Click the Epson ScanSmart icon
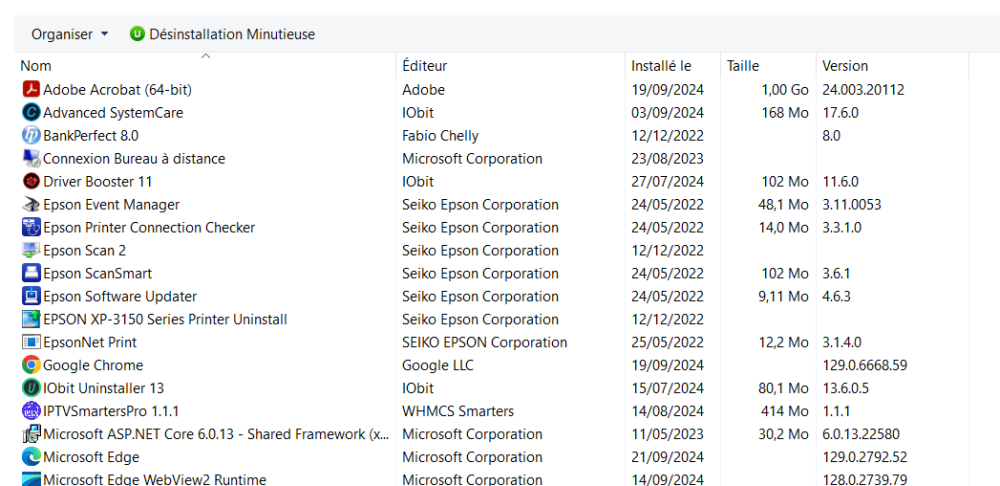Screen dimensions: 1000x486 (x=31, y=273)
